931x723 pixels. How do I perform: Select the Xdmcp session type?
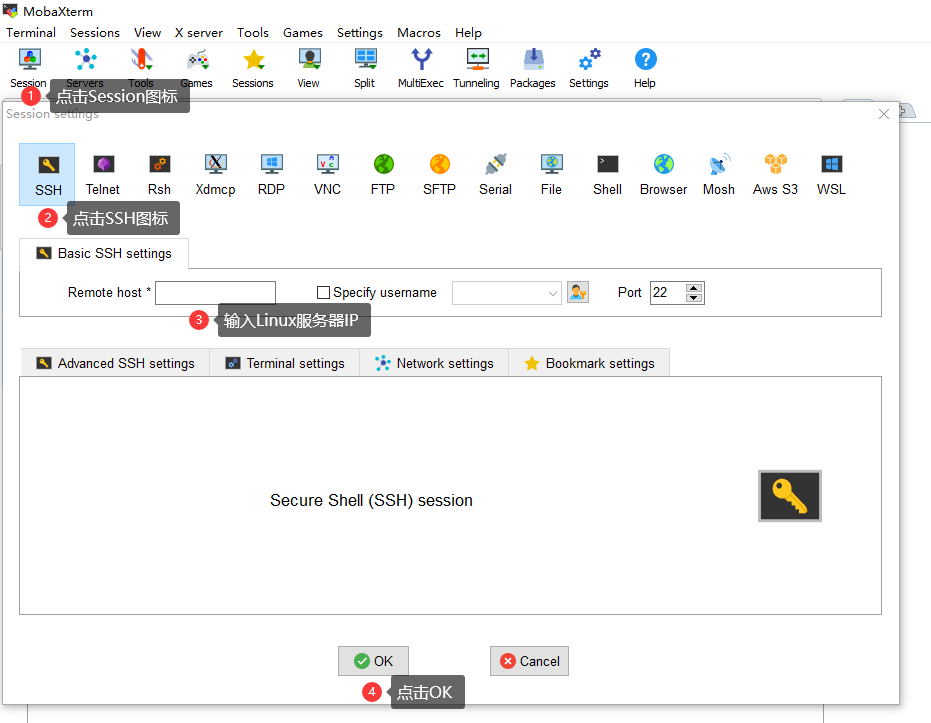click(216, 175)
